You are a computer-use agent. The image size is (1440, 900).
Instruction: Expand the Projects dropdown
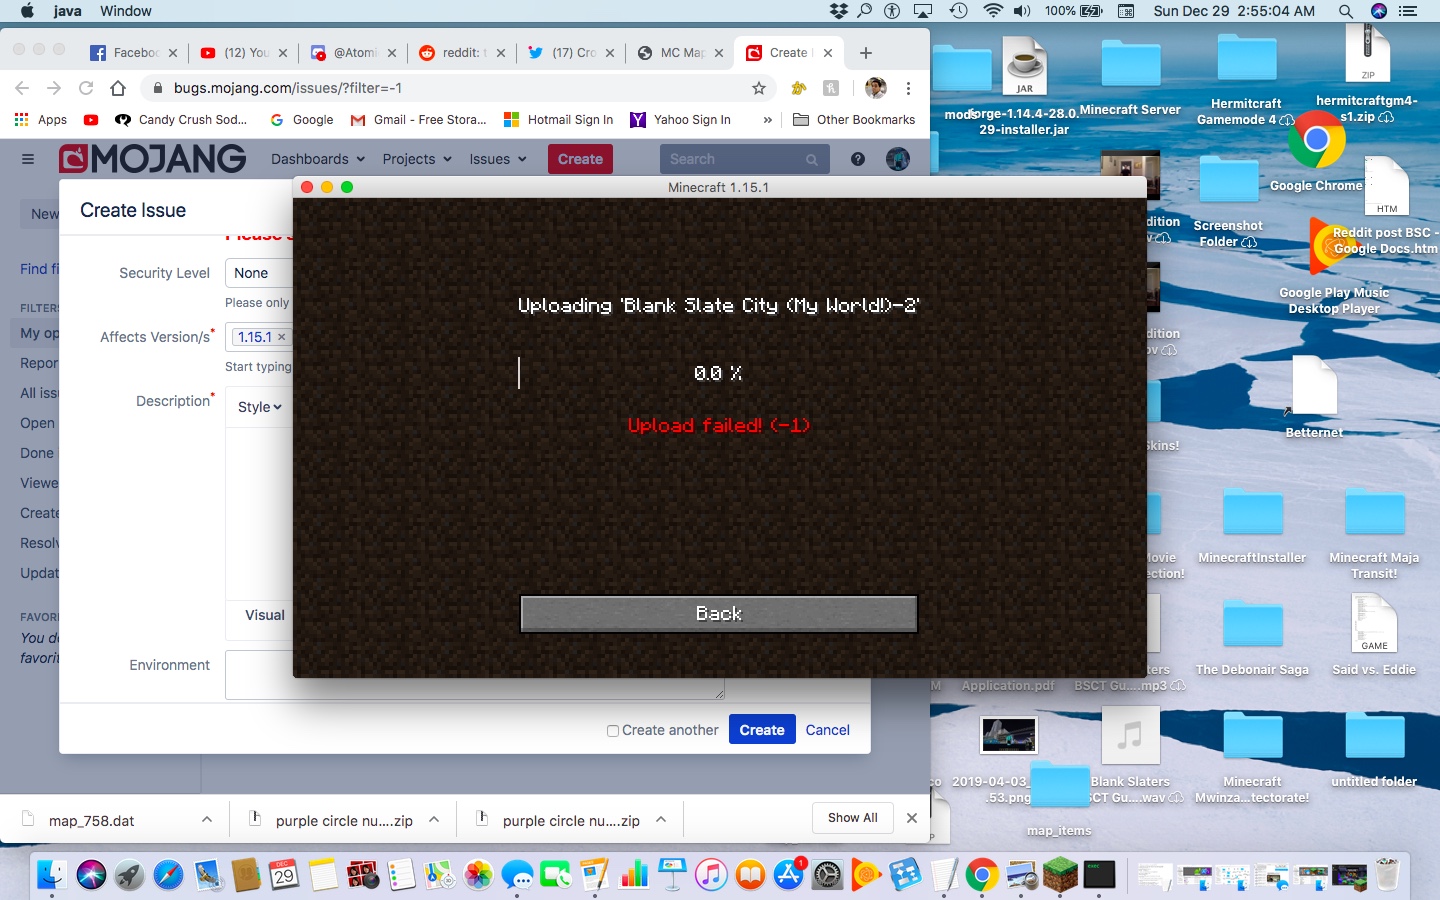tap(417, 159)
